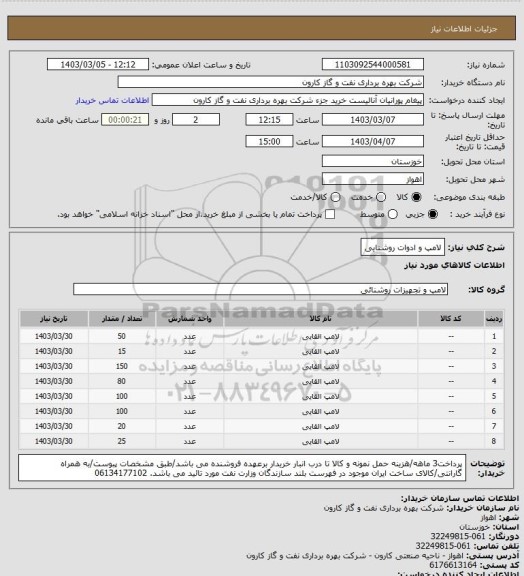Click the نام کالا column header

click(320, 319)
